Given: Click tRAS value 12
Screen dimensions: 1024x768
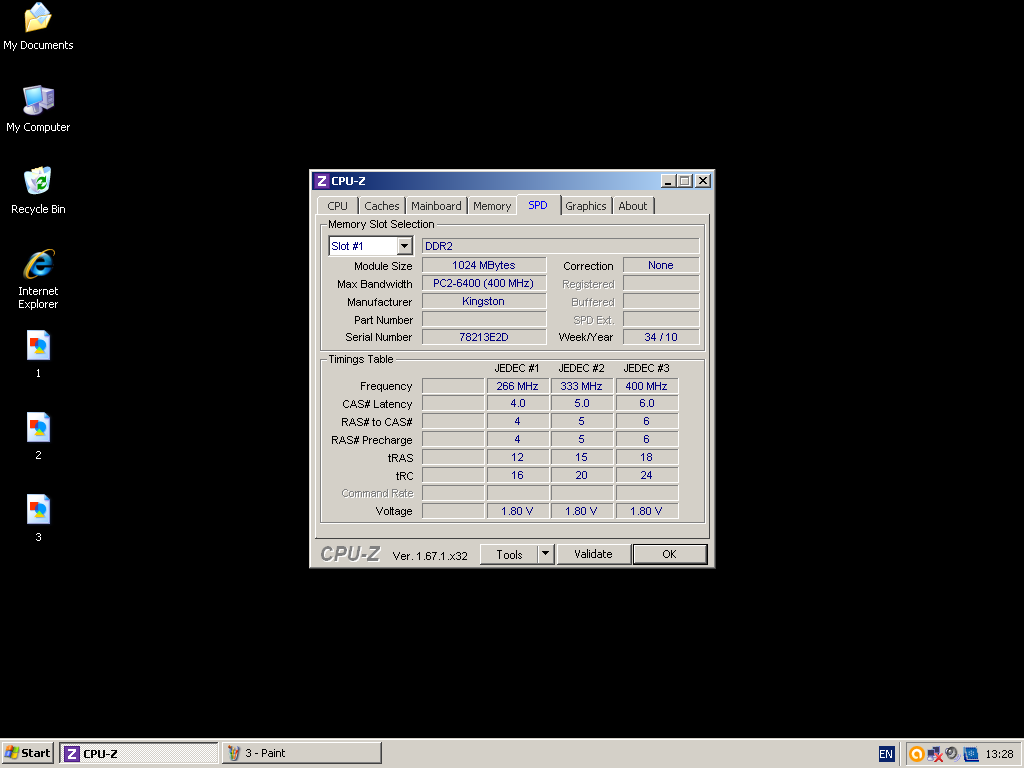Looking at the screenshot, I should click(517, 457).
